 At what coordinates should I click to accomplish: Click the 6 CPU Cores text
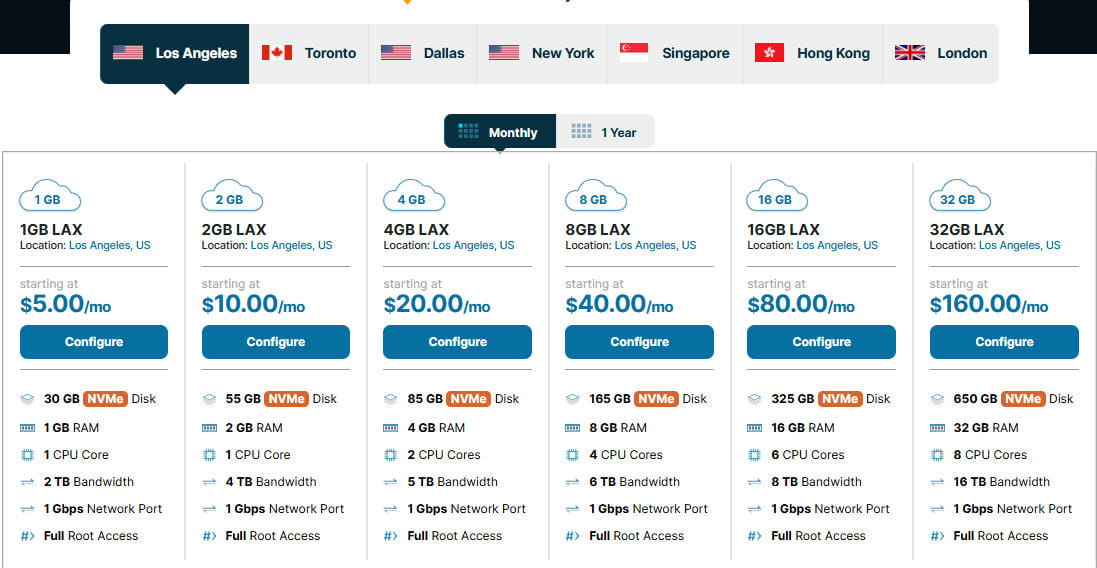pos(808,455)
